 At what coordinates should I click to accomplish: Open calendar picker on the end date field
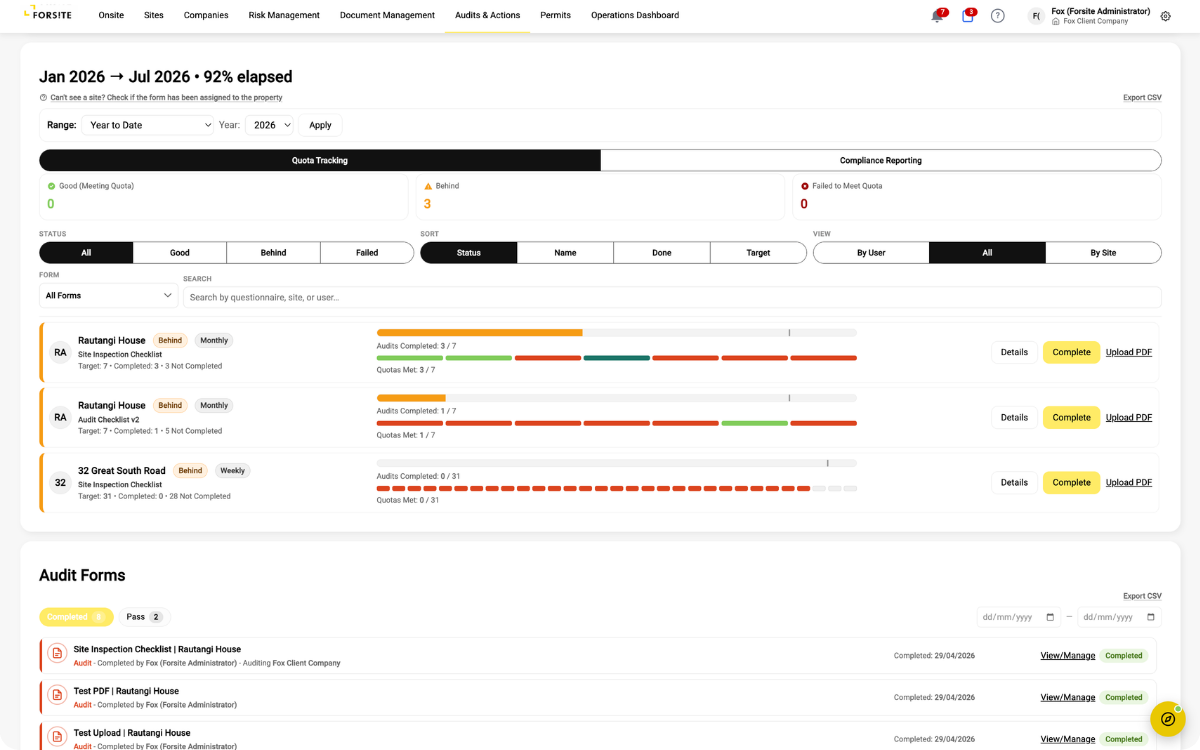(1150, 617)
